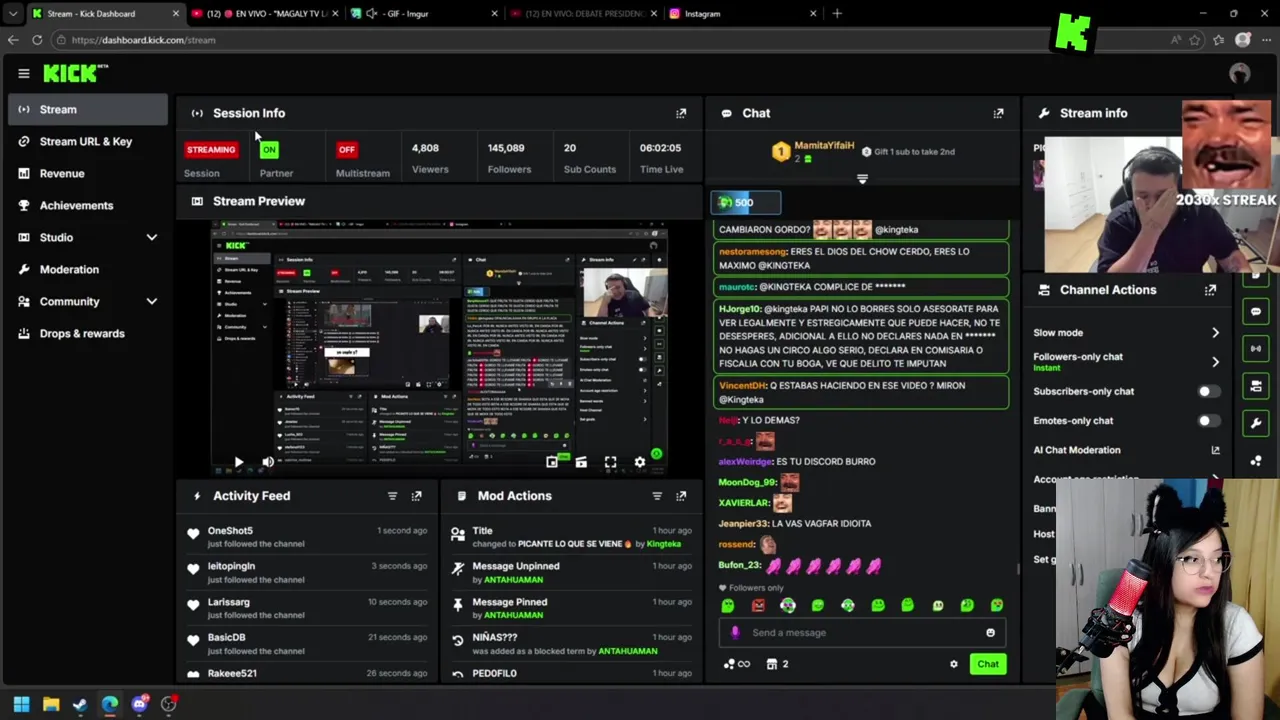The width and height of the screenshot is (1280, 720).
Task: Open the AI Chat Moderation external link
Action: click(1215, 450)
